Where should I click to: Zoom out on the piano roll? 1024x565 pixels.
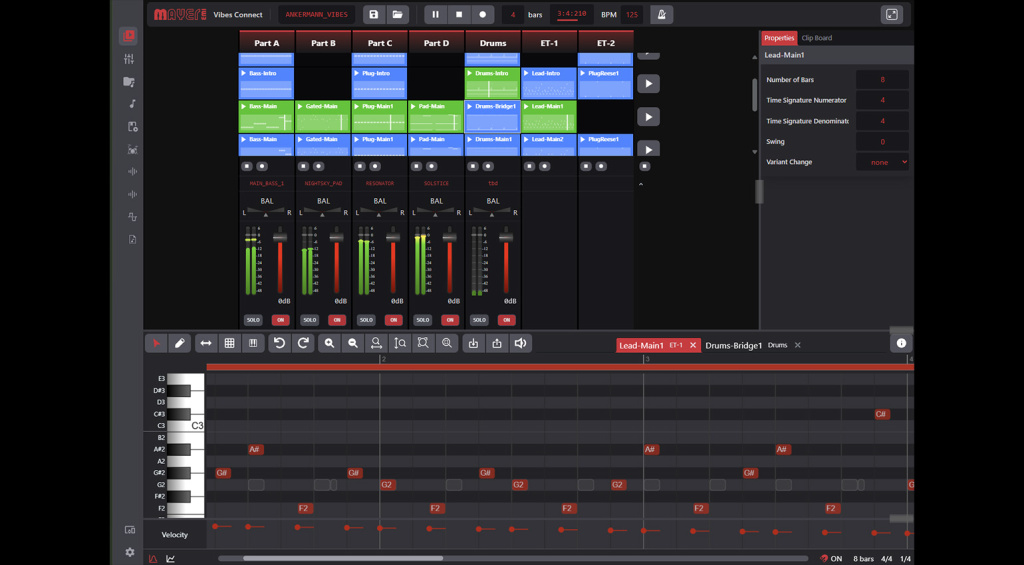(353, 343)
